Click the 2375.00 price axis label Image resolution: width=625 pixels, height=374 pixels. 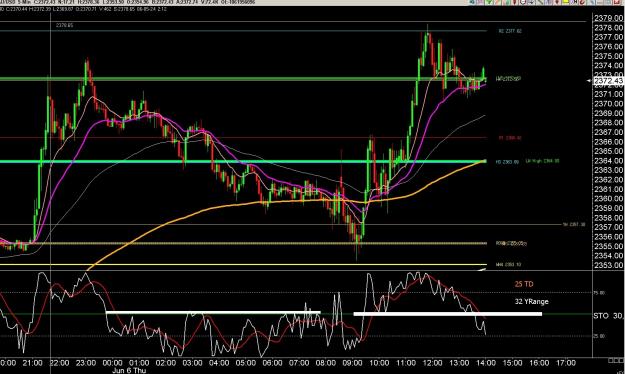tap(608, 56)
